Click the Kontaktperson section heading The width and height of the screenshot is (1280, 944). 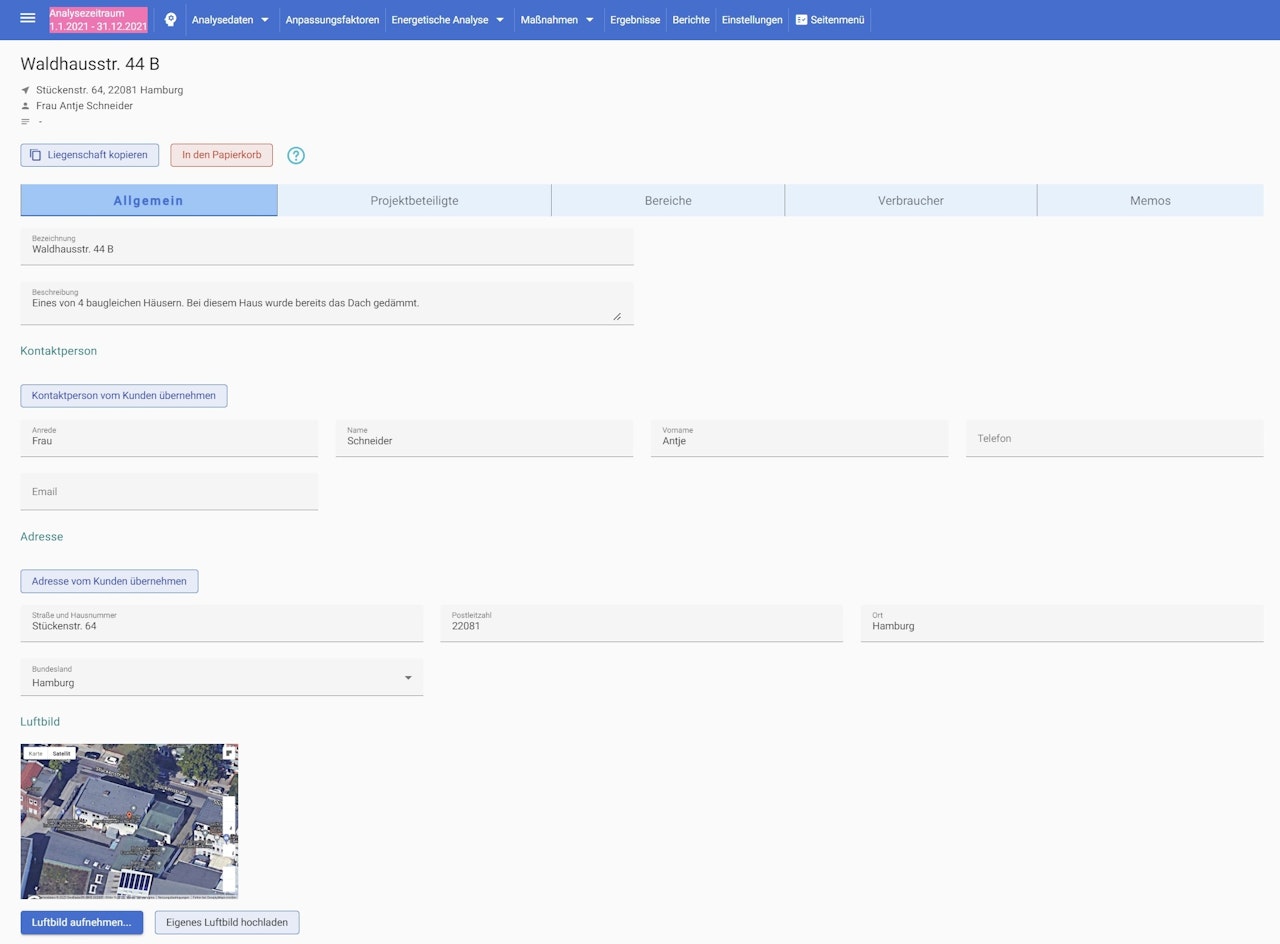point(59,351)
